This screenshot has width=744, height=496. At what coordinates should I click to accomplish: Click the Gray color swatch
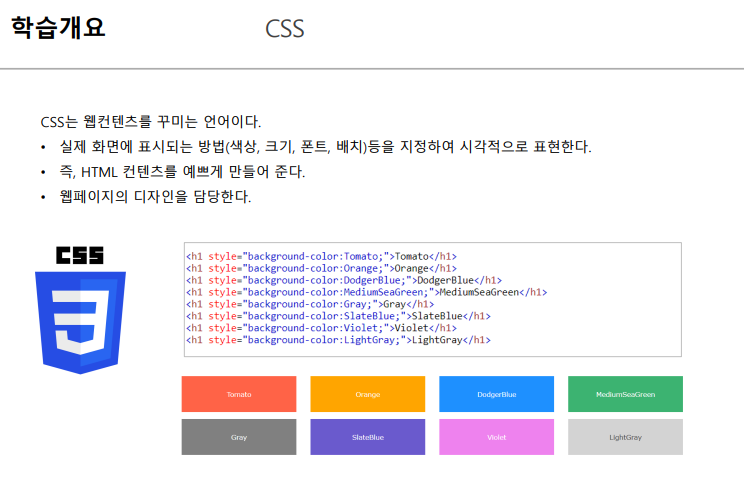(239, 437)
